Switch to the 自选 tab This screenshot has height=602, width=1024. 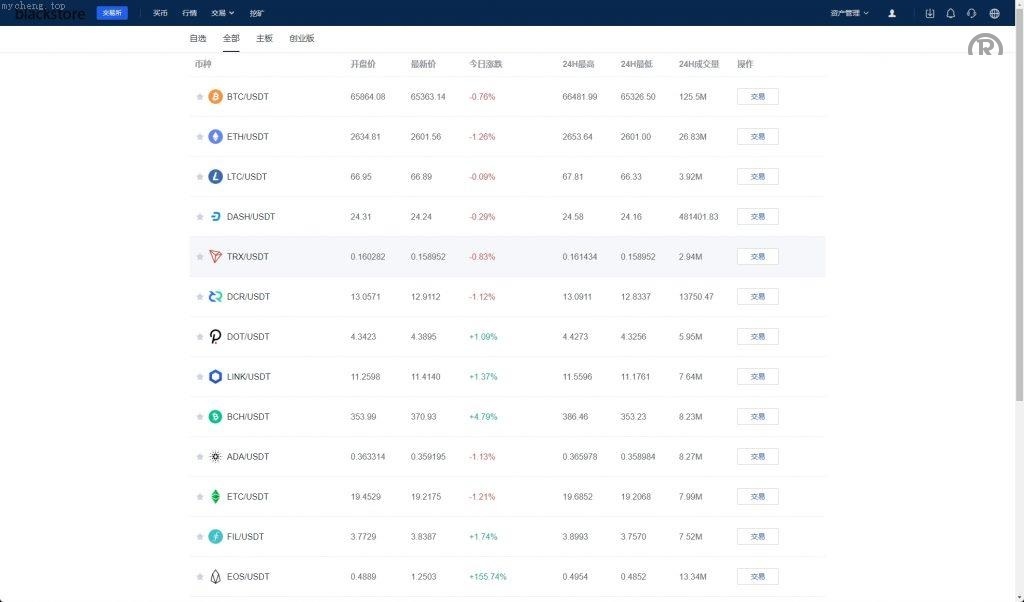pos(198,38)
